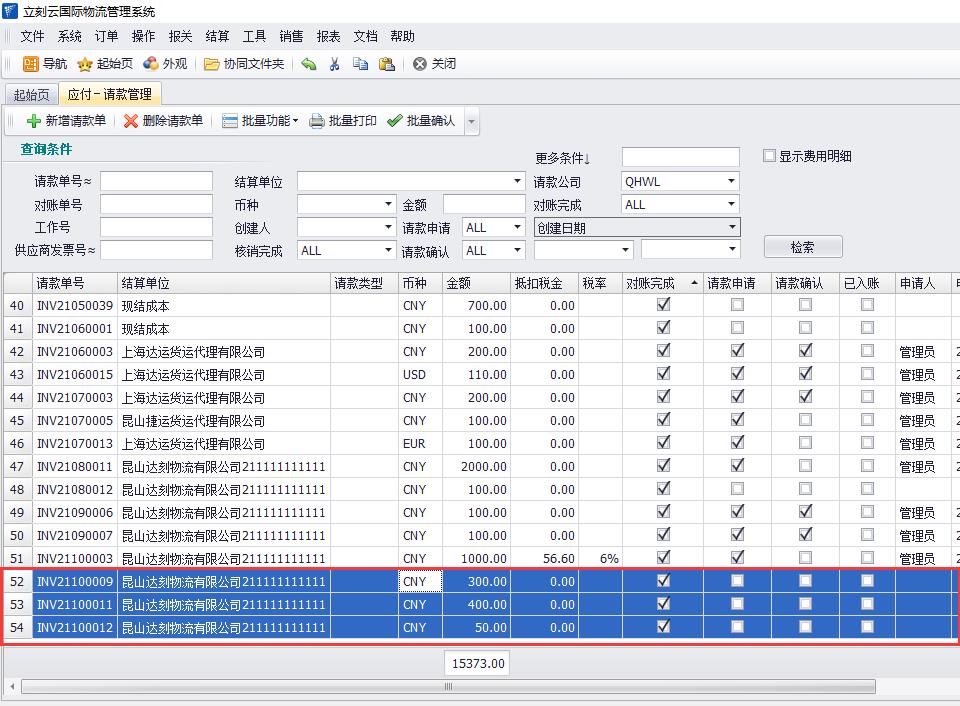Image resolution: width=960 pixels, height=706 pixels.
Task: Toggle 请款确认 checkbox for INV21070013
Action: click(x=805, y=443)
